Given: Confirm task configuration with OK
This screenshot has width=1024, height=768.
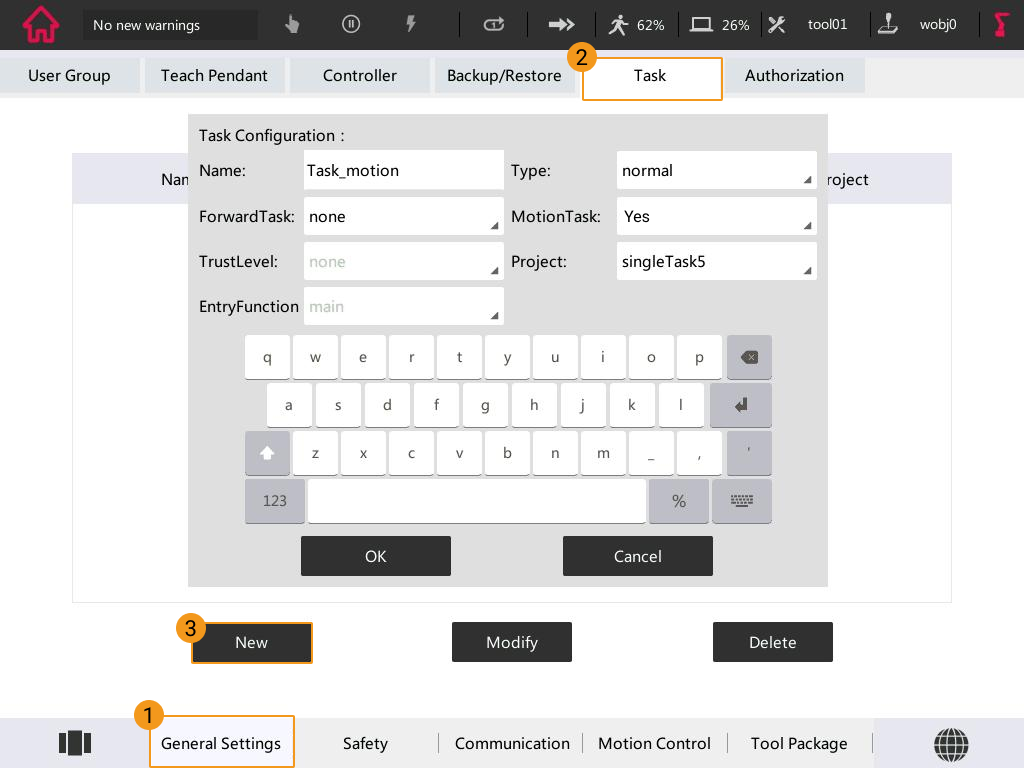Looking at the screenshot, I should [x=375, y=556].
